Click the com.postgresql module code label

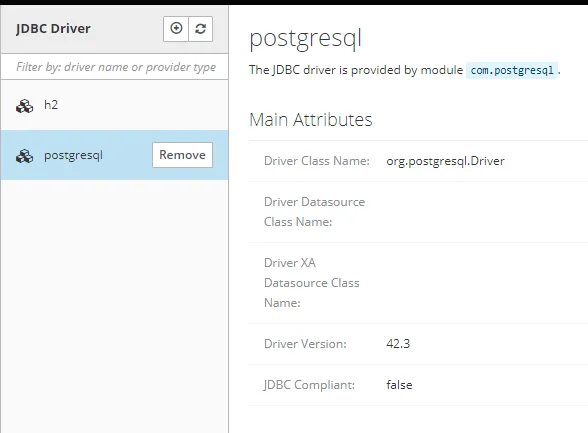coord(512,70)
